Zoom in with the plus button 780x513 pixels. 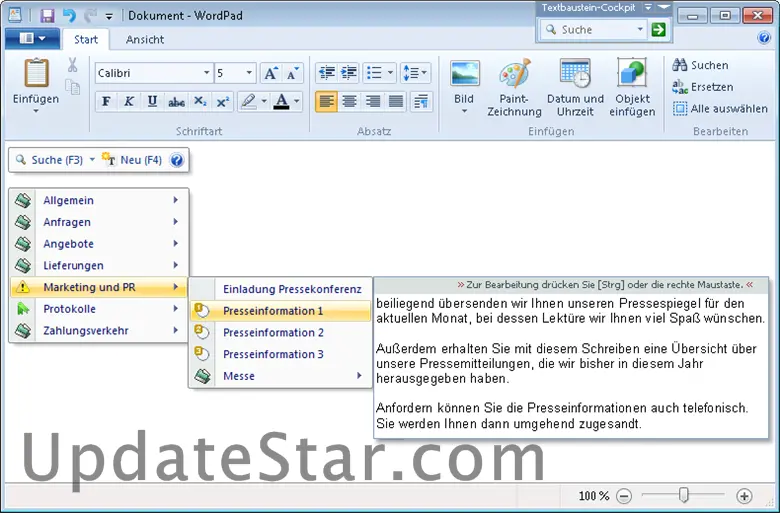coord(744,496)
